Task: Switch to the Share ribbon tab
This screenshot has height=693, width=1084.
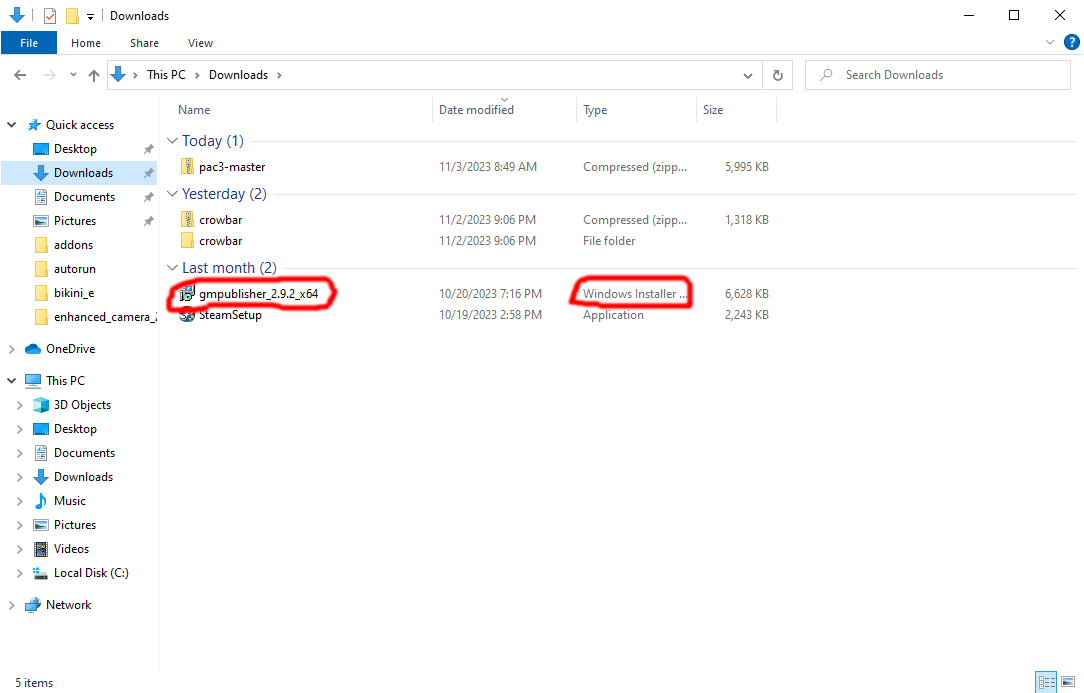Action: point(144,43)
